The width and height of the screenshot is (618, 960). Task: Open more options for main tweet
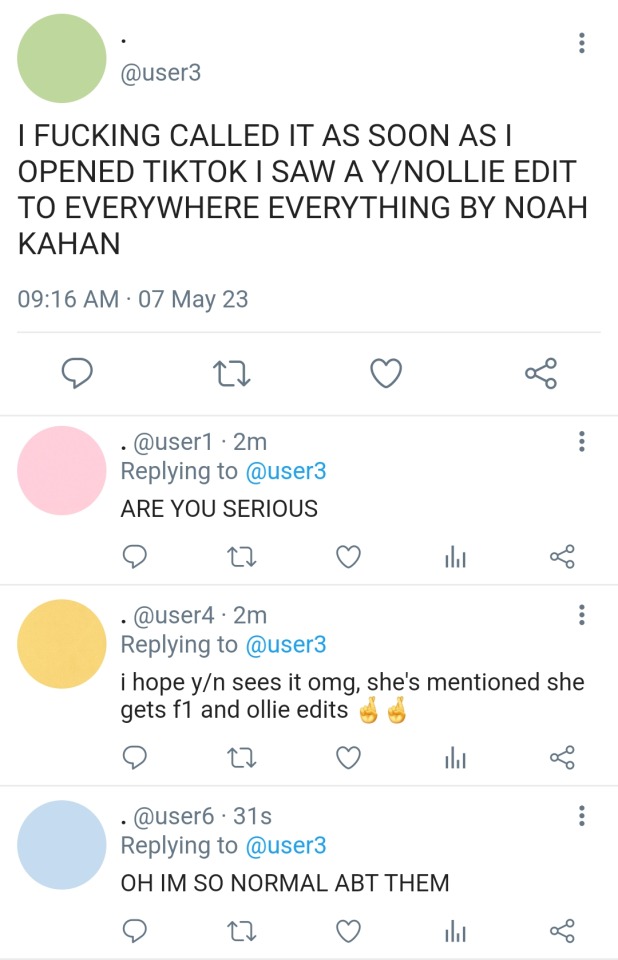582,43
